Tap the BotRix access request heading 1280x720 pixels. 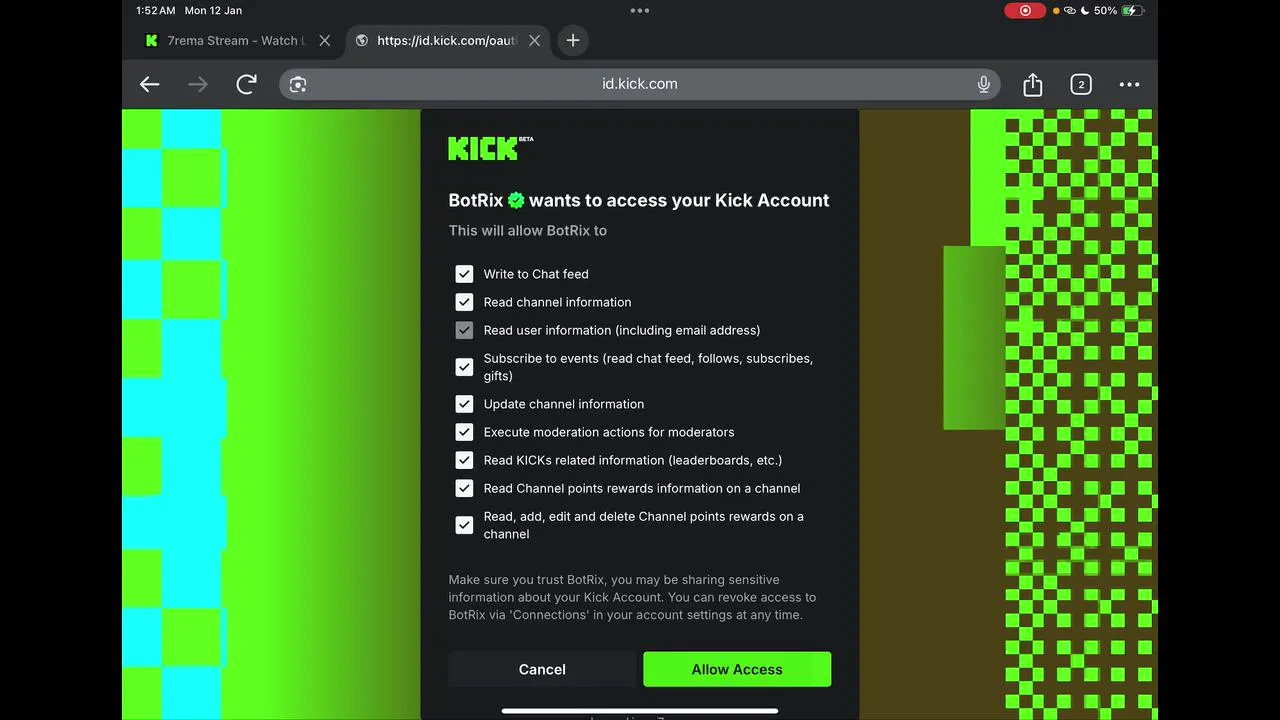(x=639, y=200)
